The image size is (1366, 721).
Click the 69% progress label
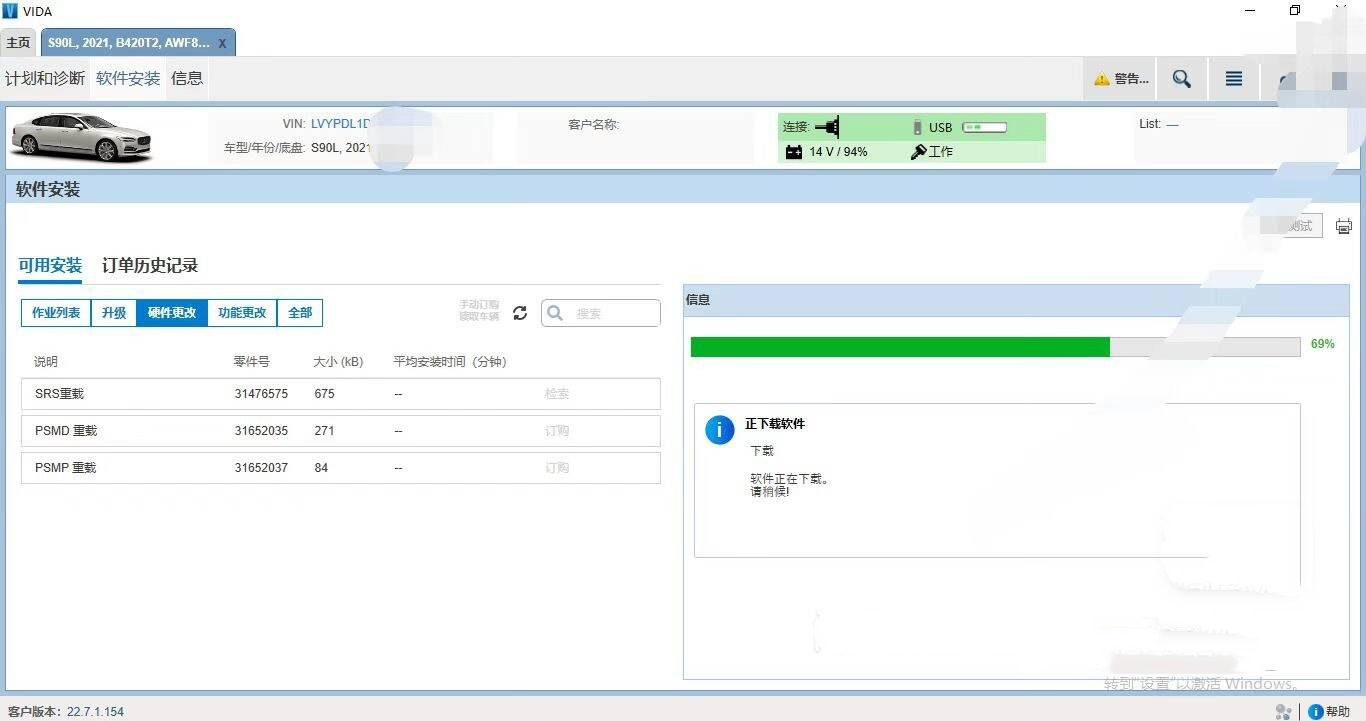coord(1322,344)
